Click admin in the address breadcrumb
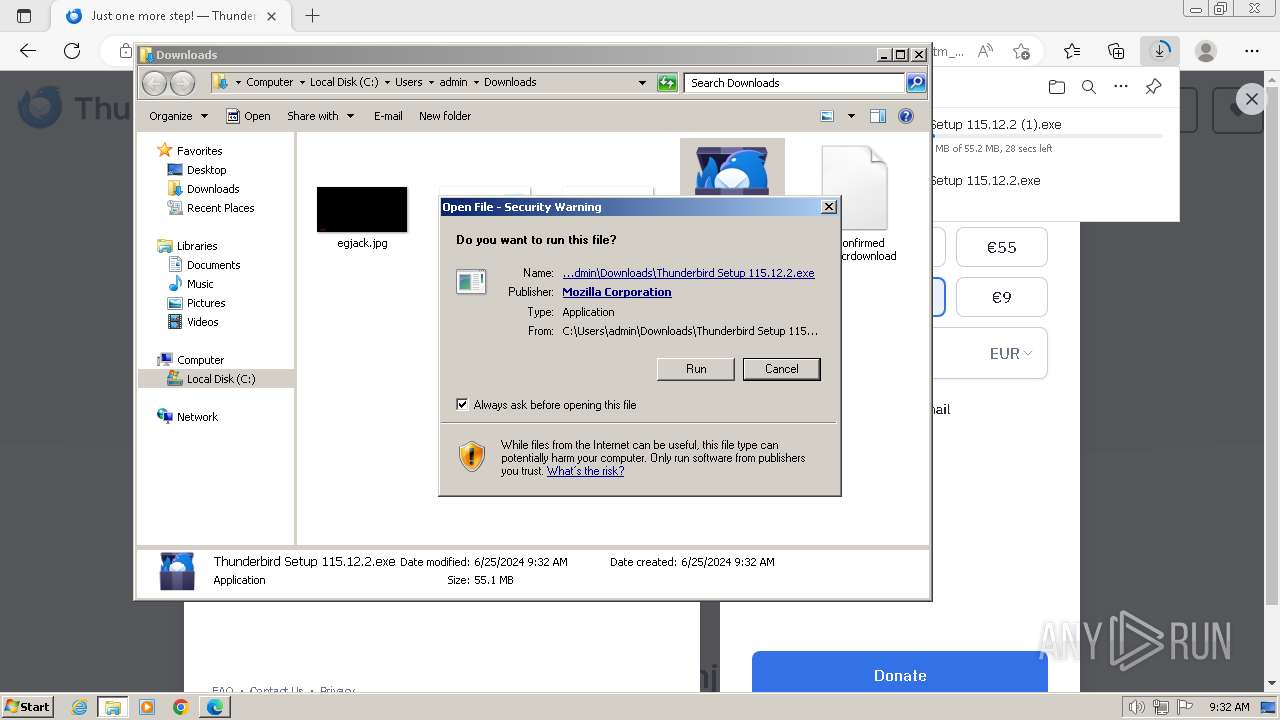 [x=453, y=83]
